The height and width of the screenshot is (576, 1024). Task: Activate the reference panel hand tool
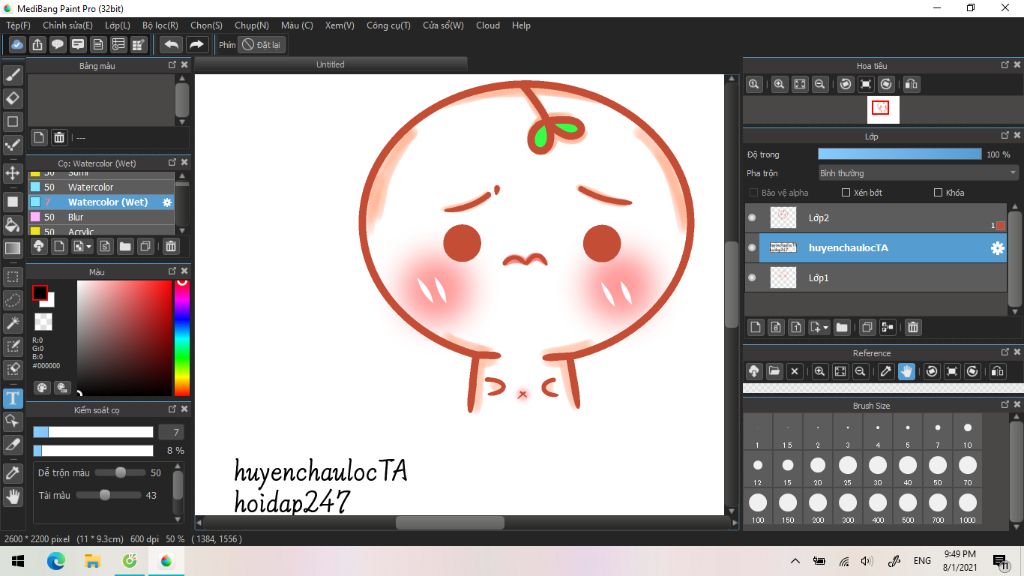coord(906,372)
